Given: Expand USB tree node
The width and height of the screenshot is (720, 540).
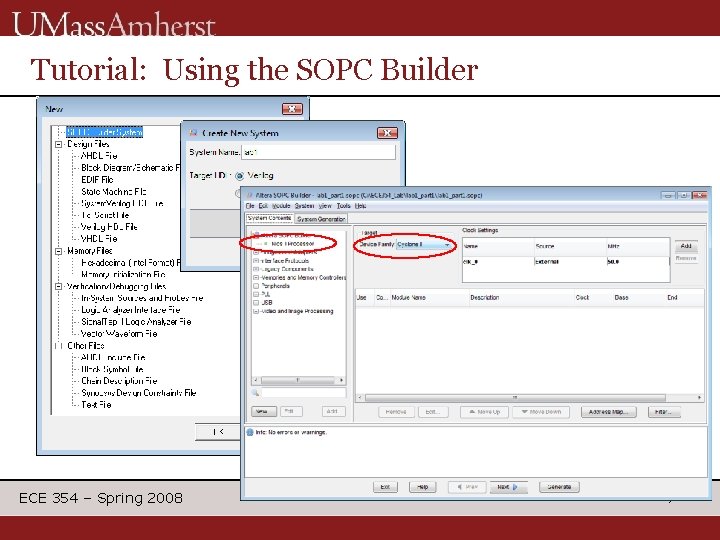Looking at the screenshot, I should pyautogui.click(x=256, y=303).
